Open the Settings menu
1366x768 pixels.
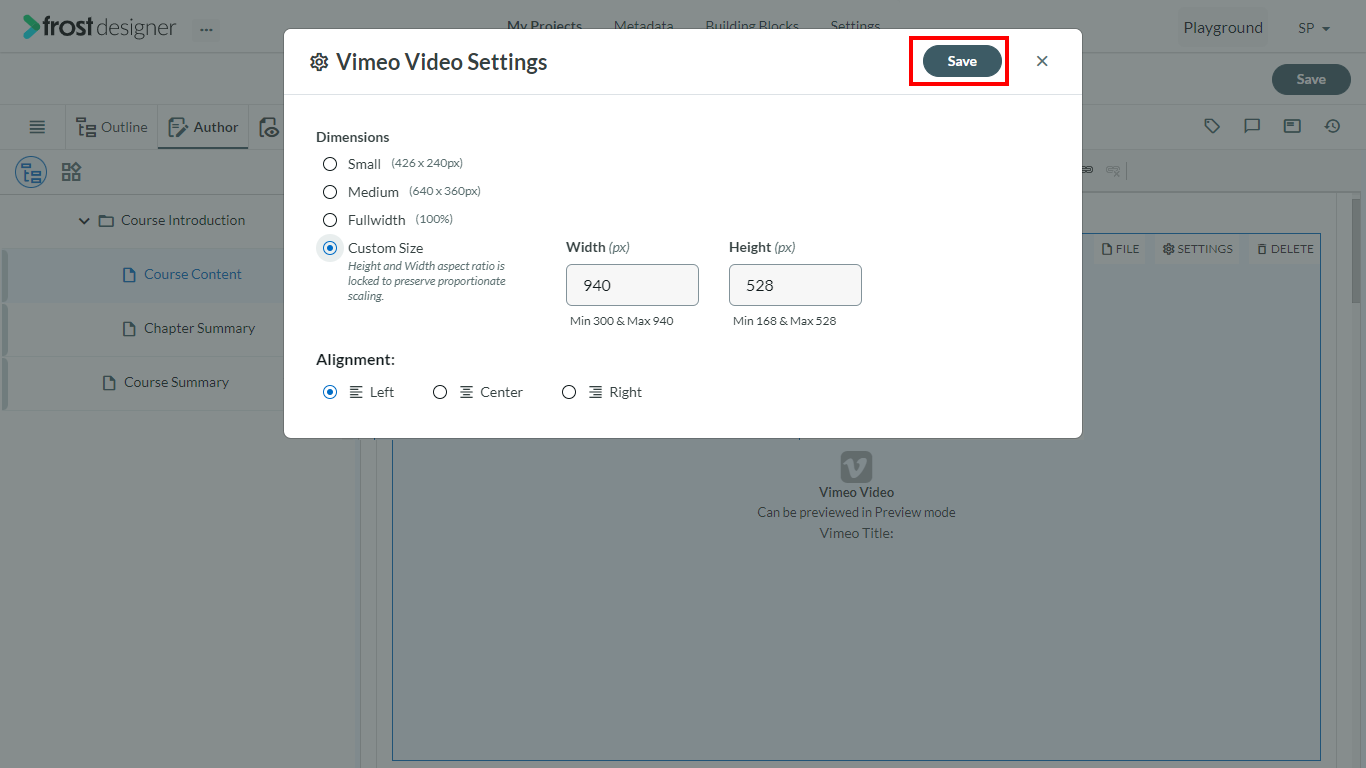pos(855,27)
